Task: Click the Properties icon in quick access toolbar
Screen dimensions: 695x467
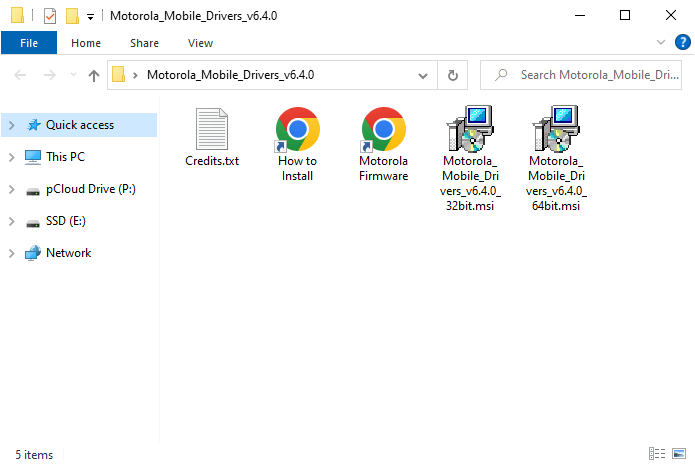Action: point(50,16)
